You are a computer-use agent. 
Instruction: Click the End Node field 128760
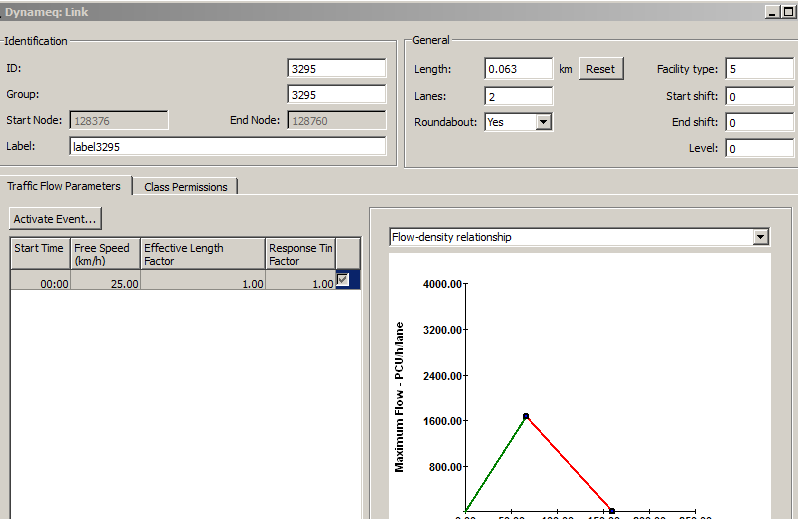tap(336, 121)
